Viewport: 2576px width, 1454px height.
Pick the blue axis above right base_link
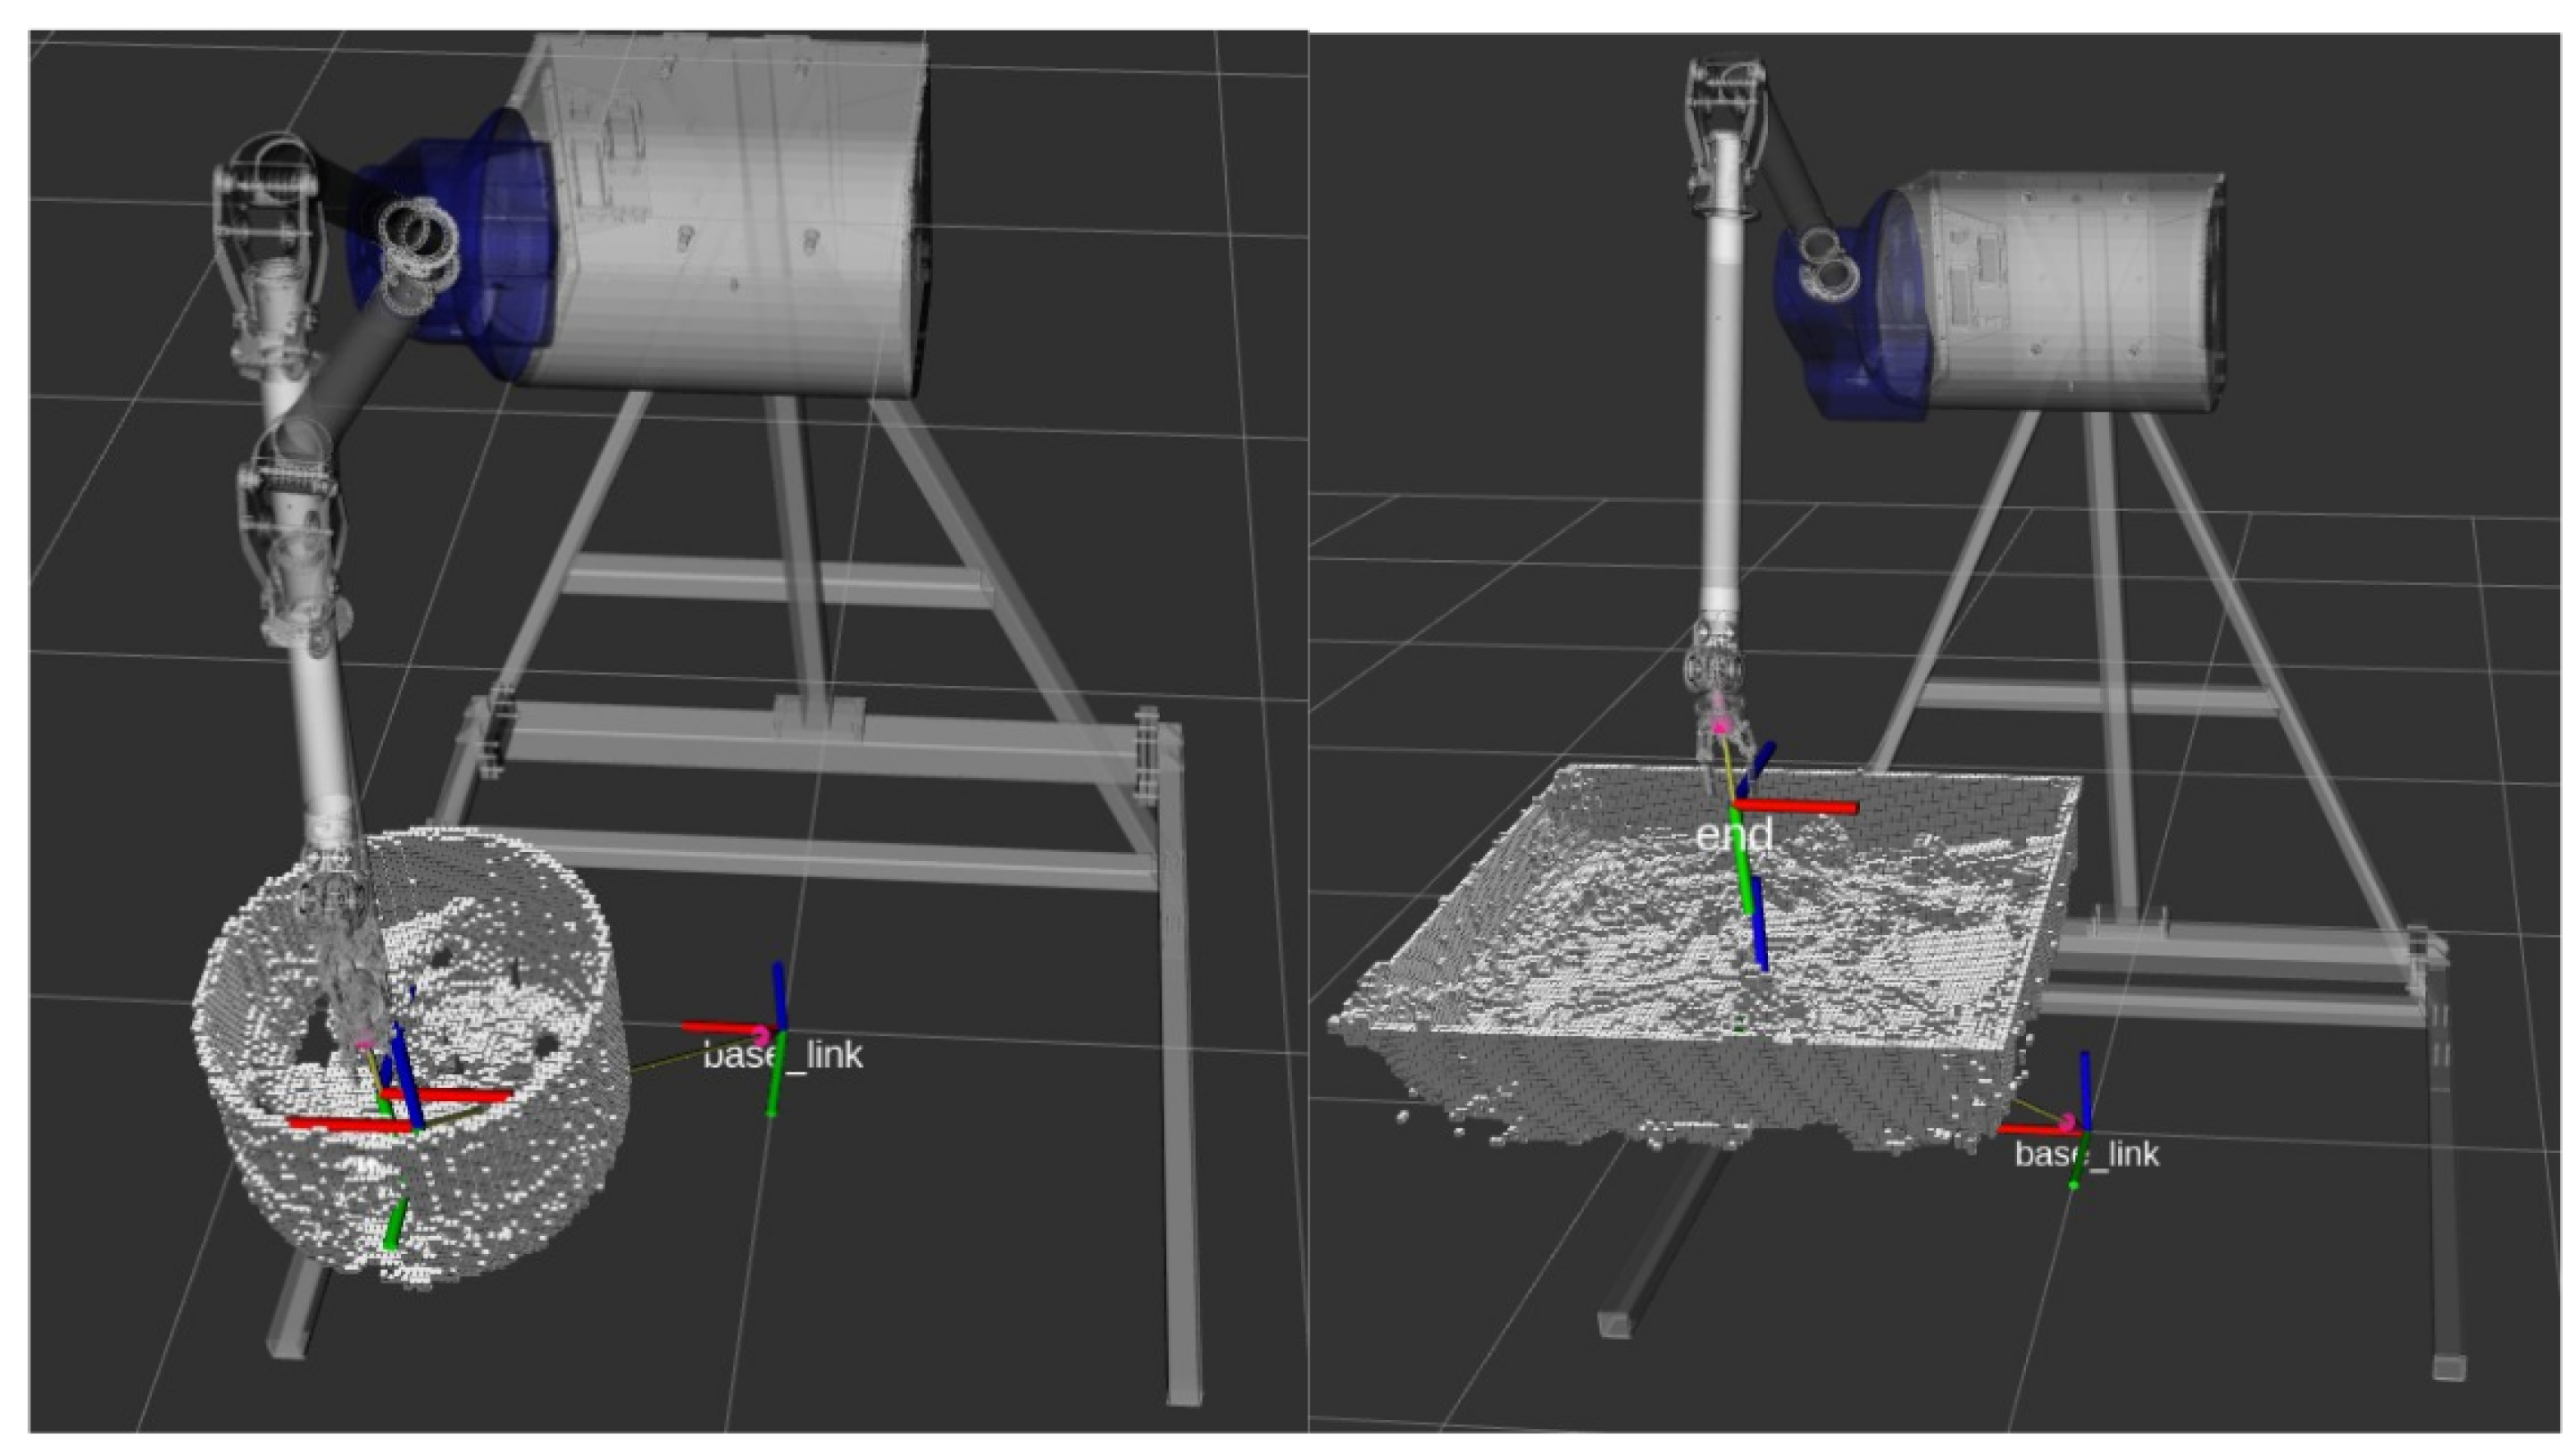click(2085, 1085)
